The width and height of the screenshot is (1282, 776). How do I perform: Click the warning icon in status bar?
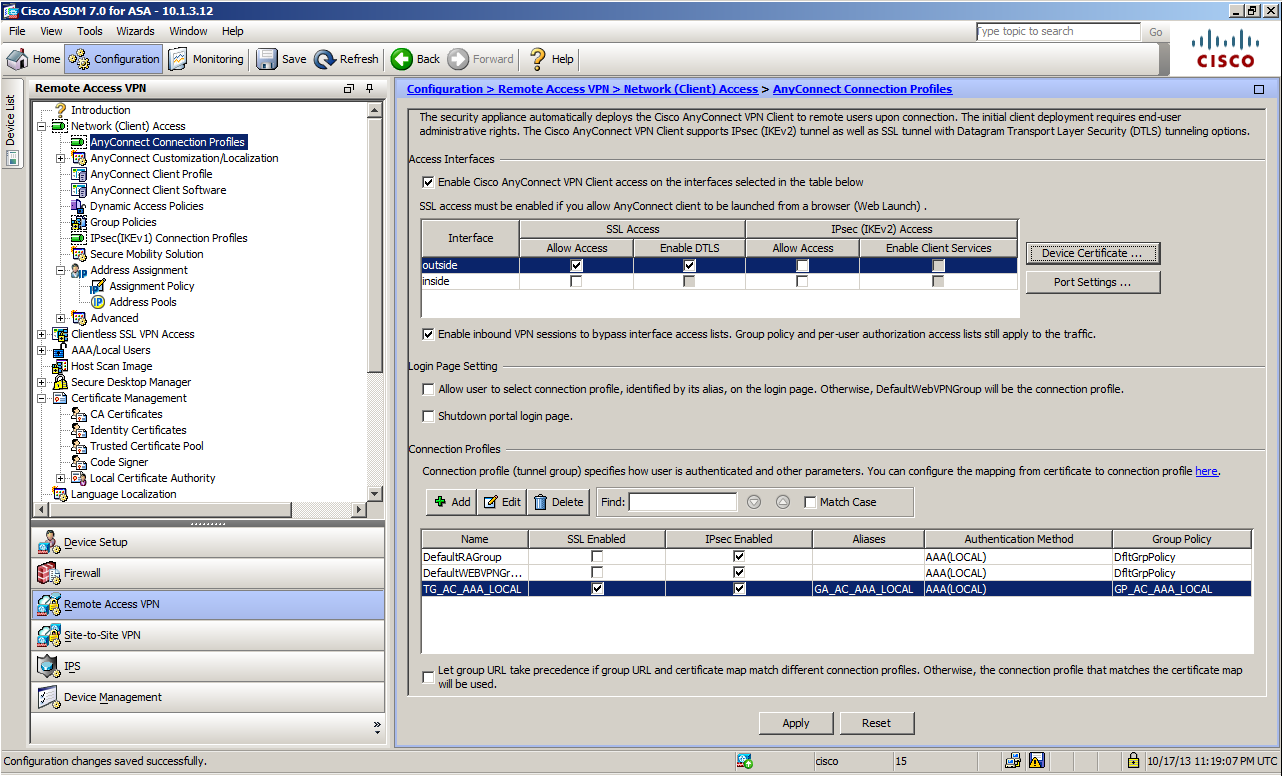[1037, 761]
